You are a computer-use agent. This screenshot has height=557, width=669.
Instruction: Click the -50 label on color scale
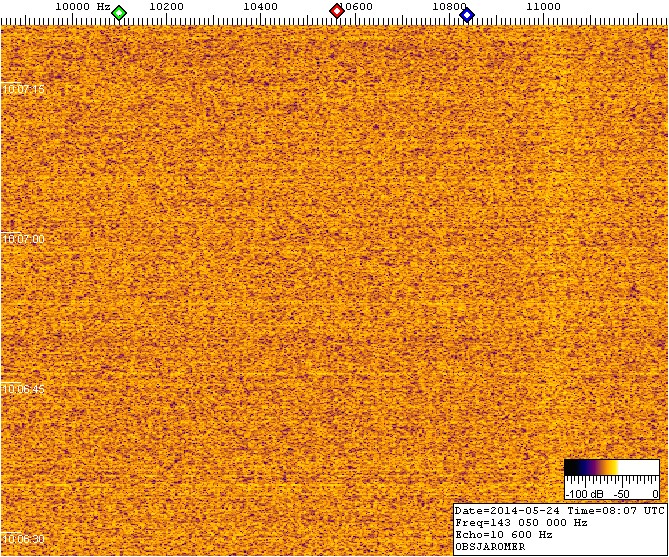point(620,494)
